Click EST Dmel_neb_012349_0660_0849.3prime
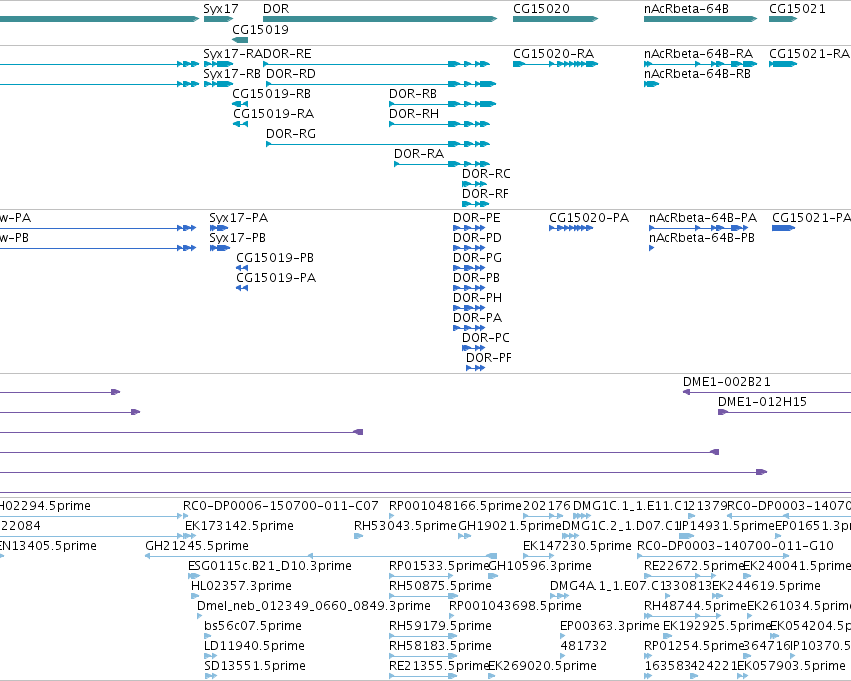 click(x=314, y=606)
